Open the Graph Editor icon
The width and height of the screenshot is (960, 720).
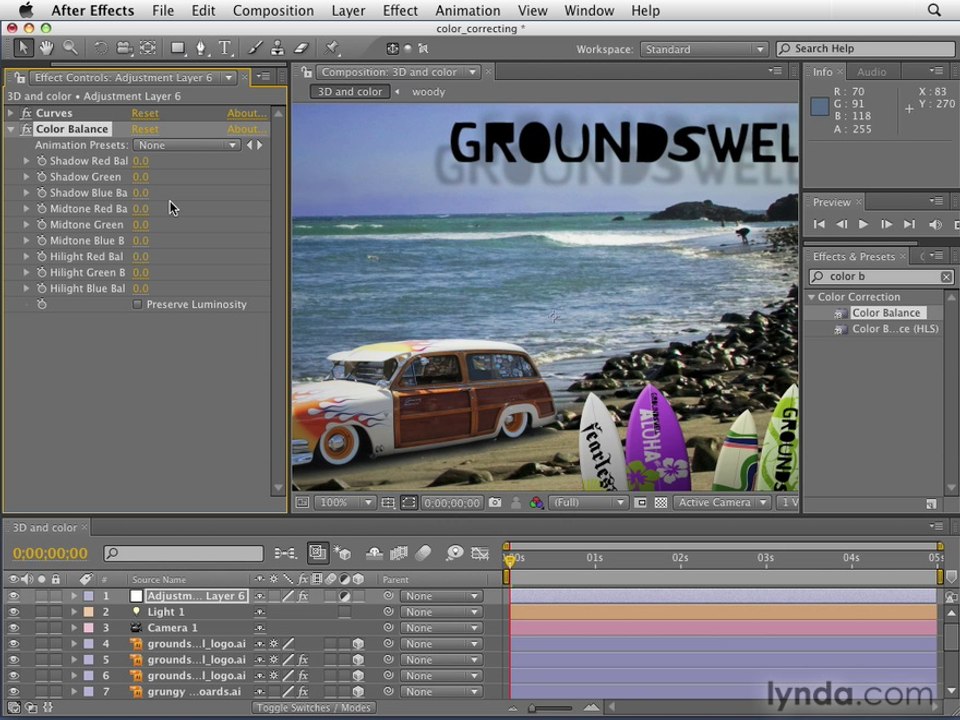click(480, 553)
